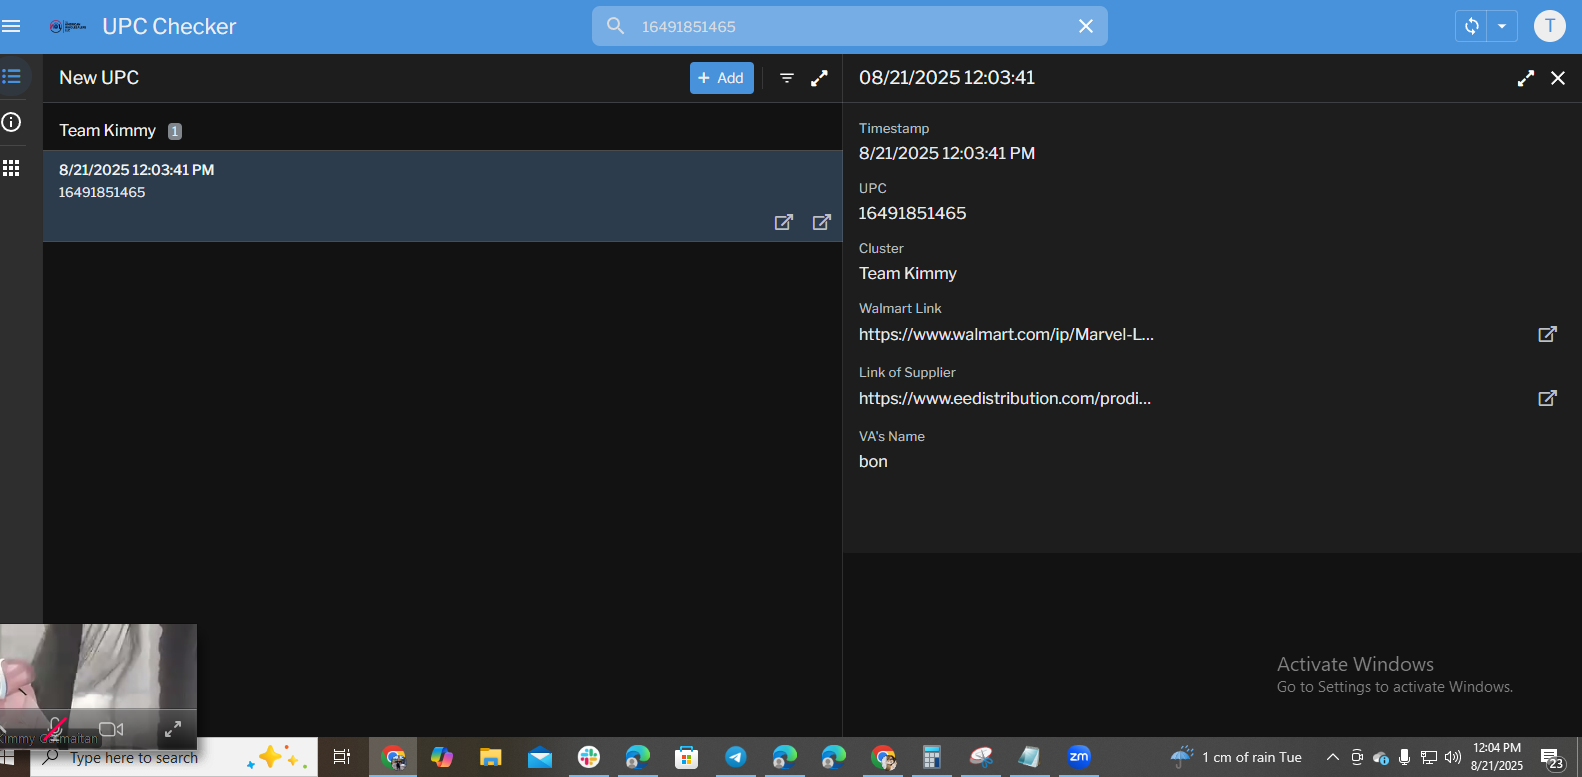
Task: Open the dropdown arrow beside sync button
Action: 1502,26
